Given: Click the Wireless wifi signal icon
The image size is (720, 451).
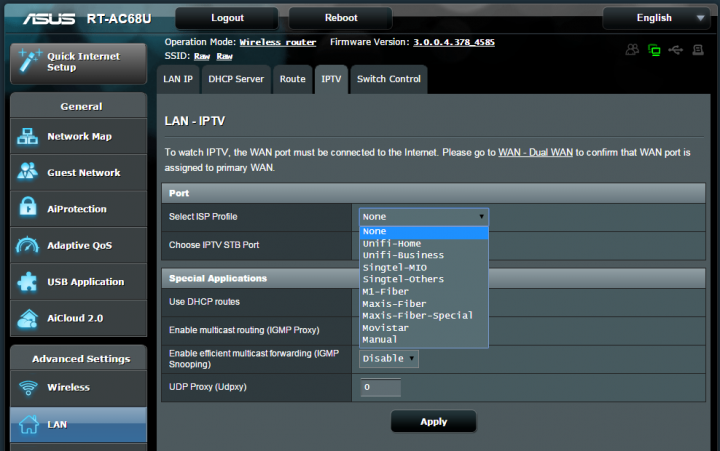Looking at the screenshot, I should tap(28, 387).
